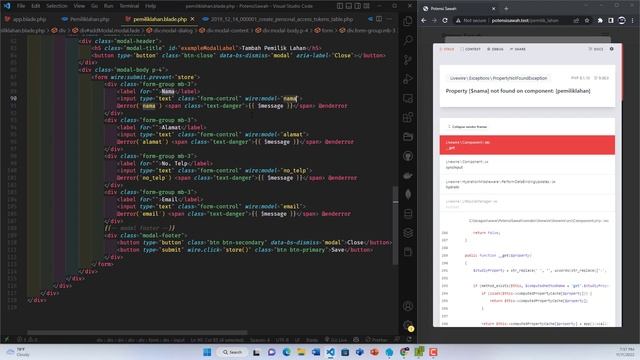Close the Potensi Sawah browser tab
This screenshot has height=360, width=640.
(x=493, y=8)
